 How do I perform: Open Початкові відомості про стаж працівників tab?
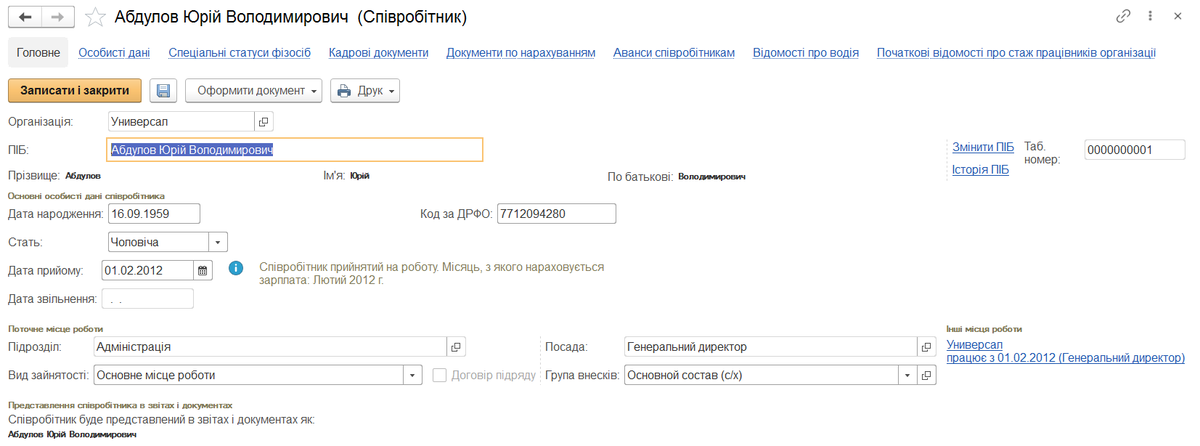(1016, 52)
